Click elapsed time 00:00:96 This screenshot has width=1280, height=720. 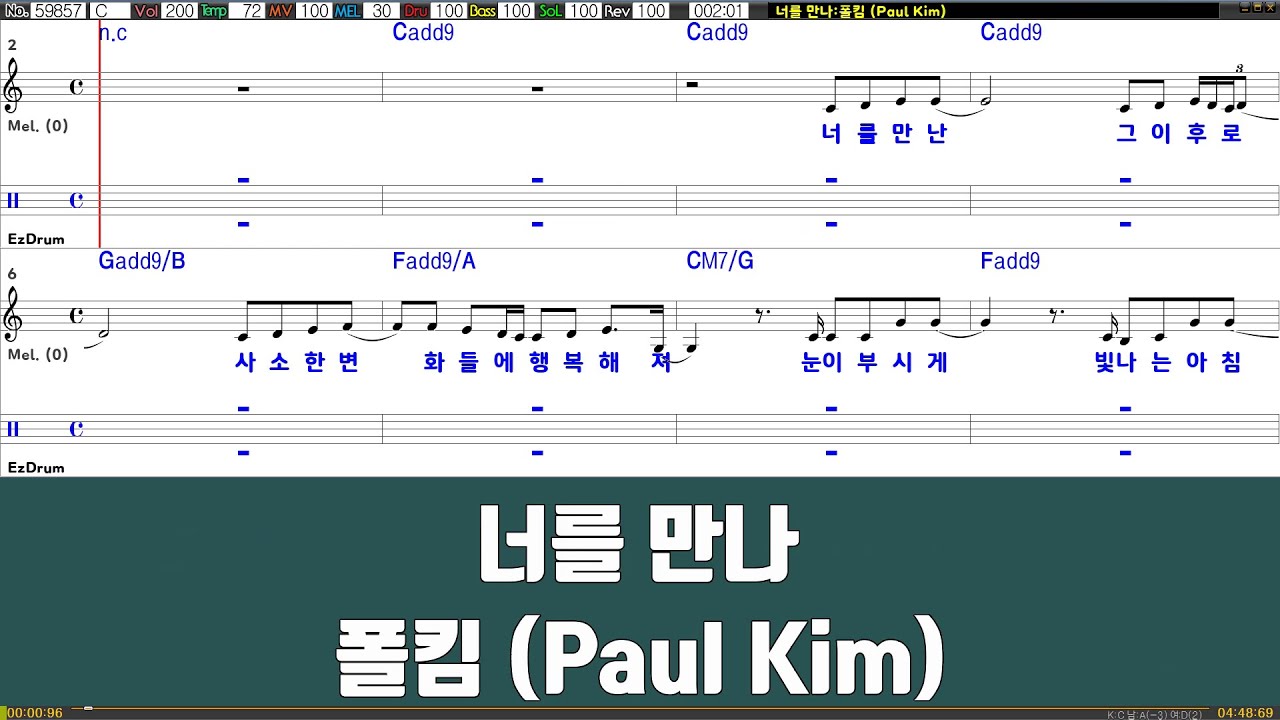[x=34, y=712]
